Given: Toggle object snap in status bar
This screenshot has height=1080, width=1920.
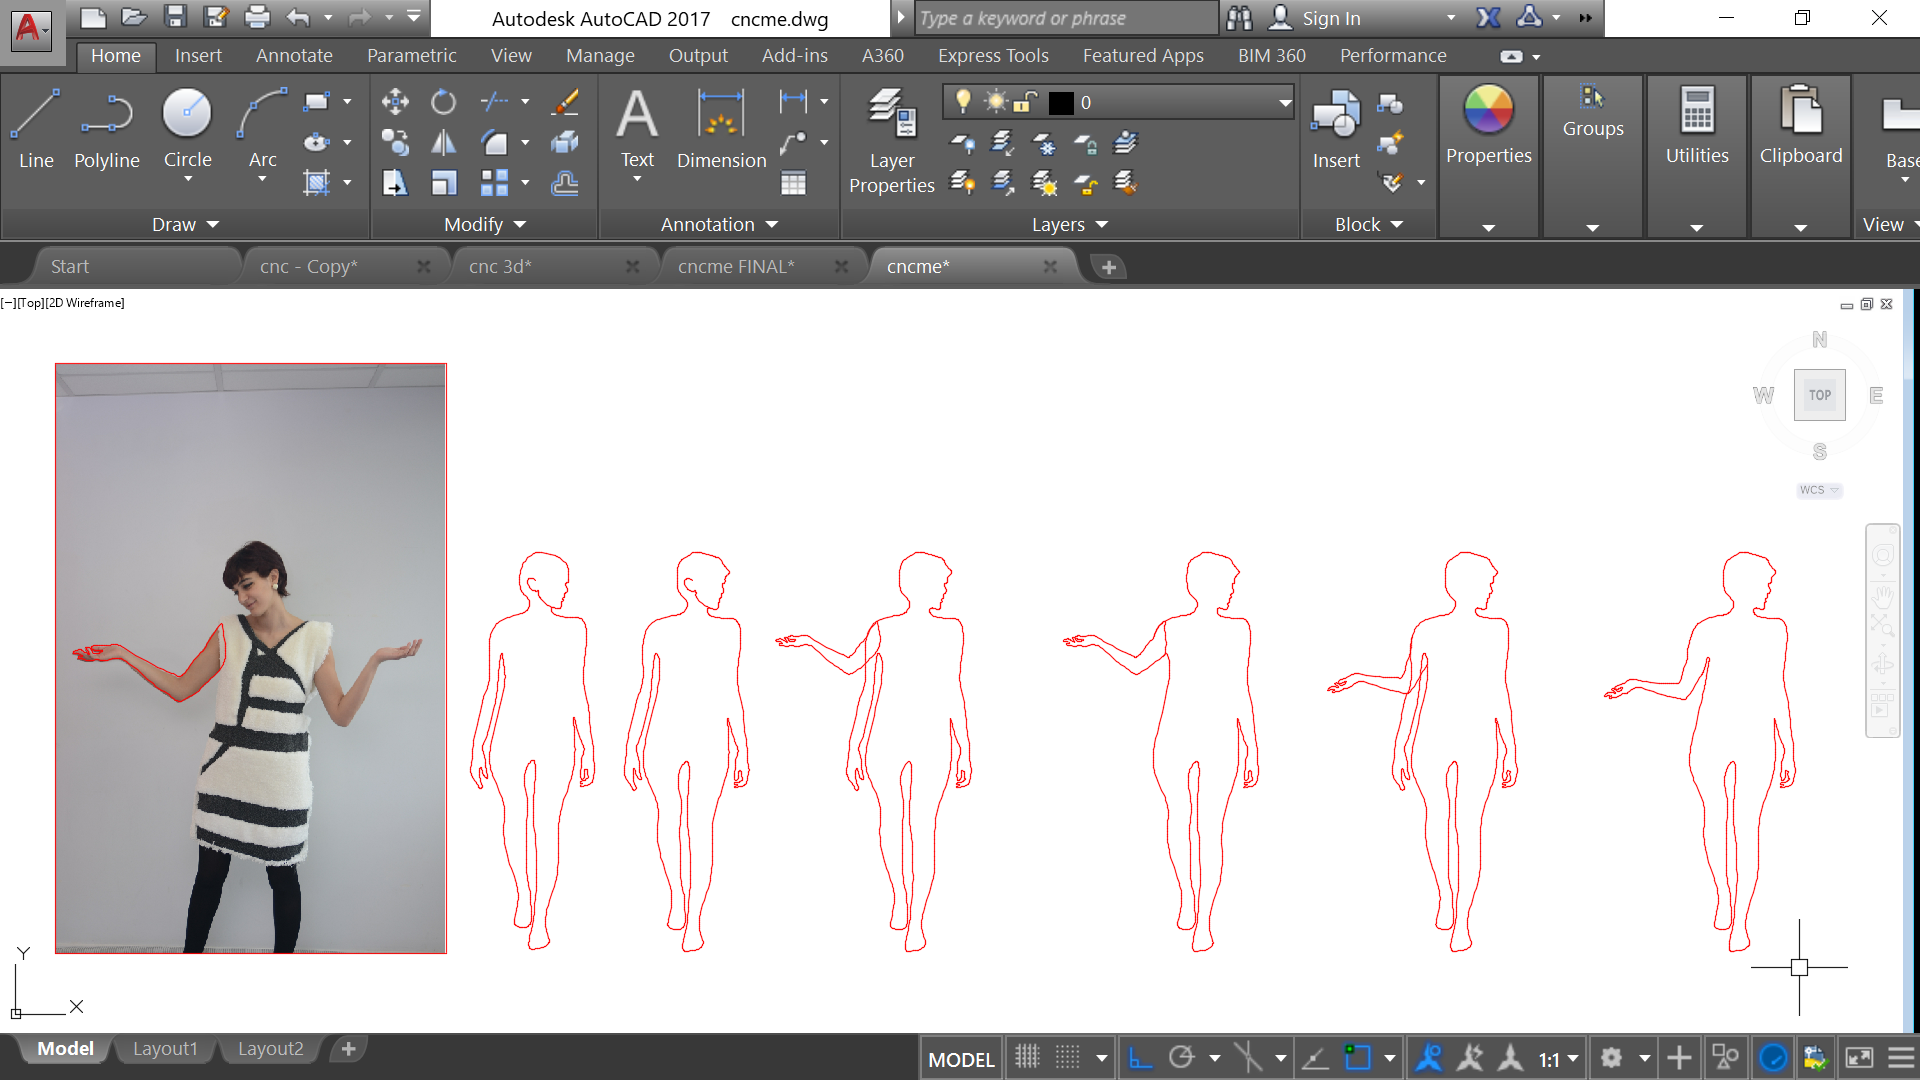Looking at the screenshot, I should click(x=1358, y=1057).
